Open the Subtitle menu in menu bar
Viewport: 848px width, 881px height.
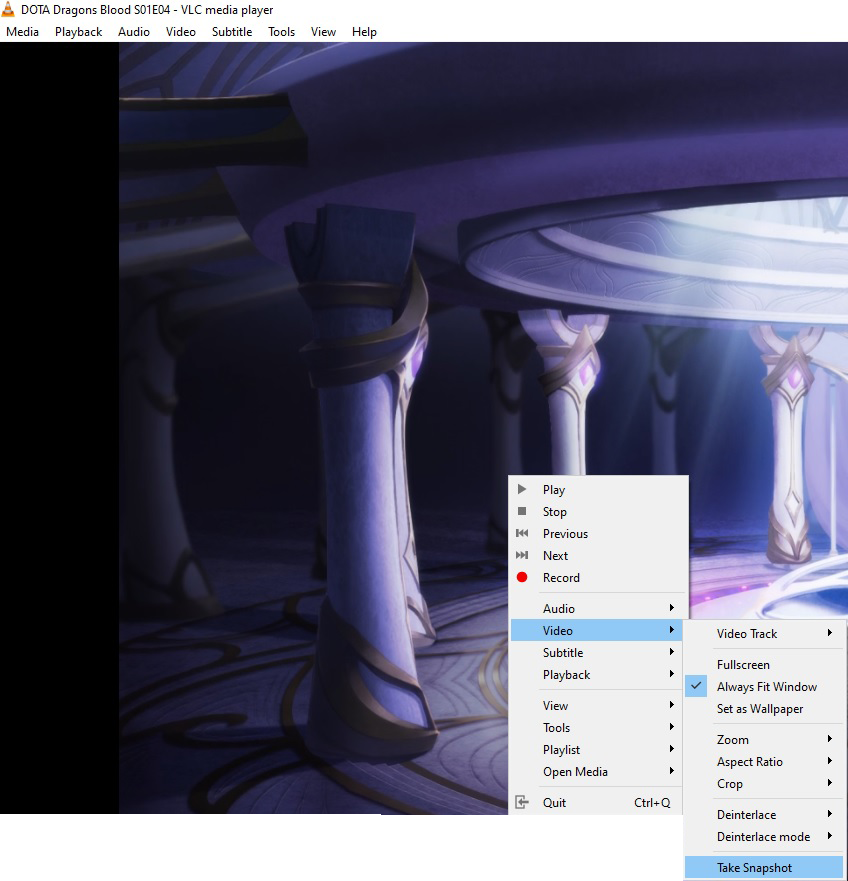[232, 32]
